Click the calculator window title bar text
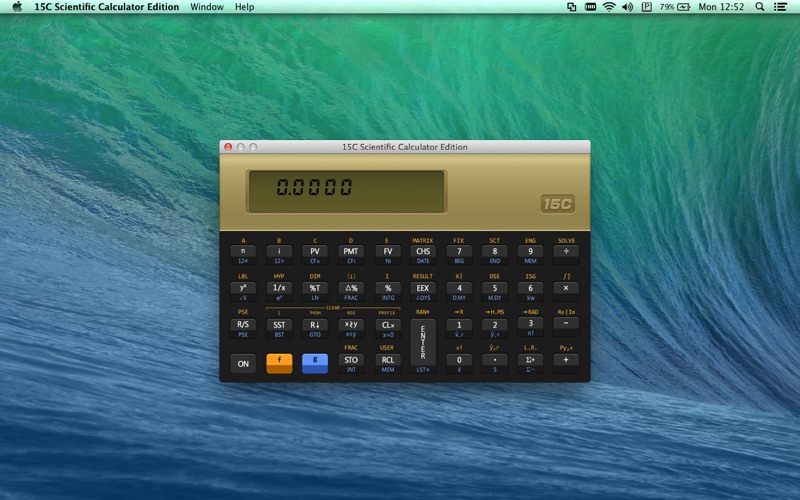The width and height of the screenshot is (800, 500). click(x=405, y=147)
